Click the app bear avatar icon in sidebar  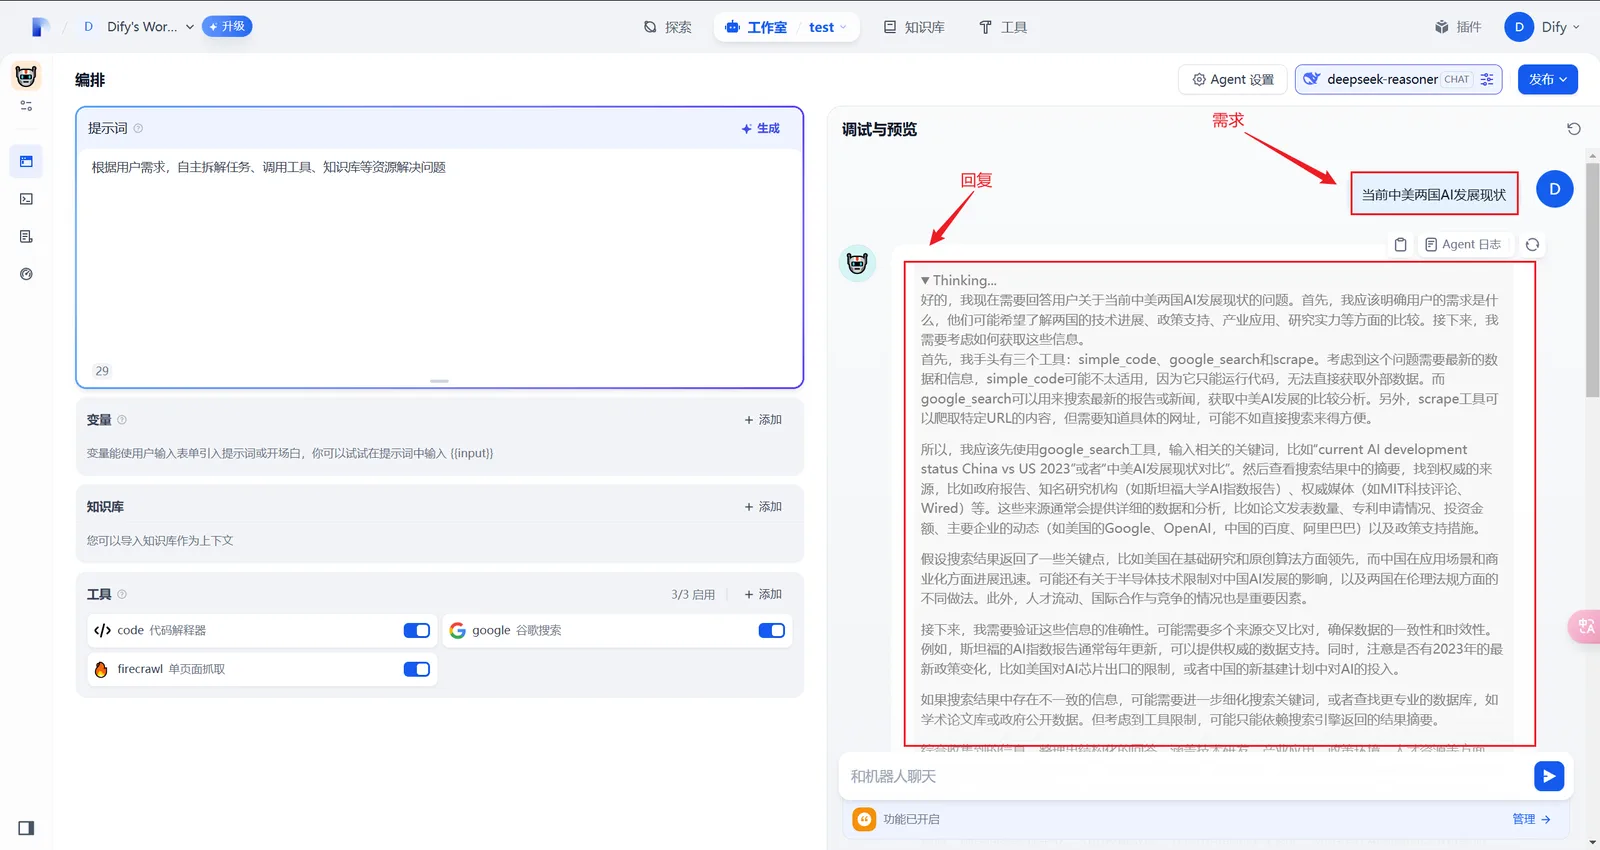[26, 76]
